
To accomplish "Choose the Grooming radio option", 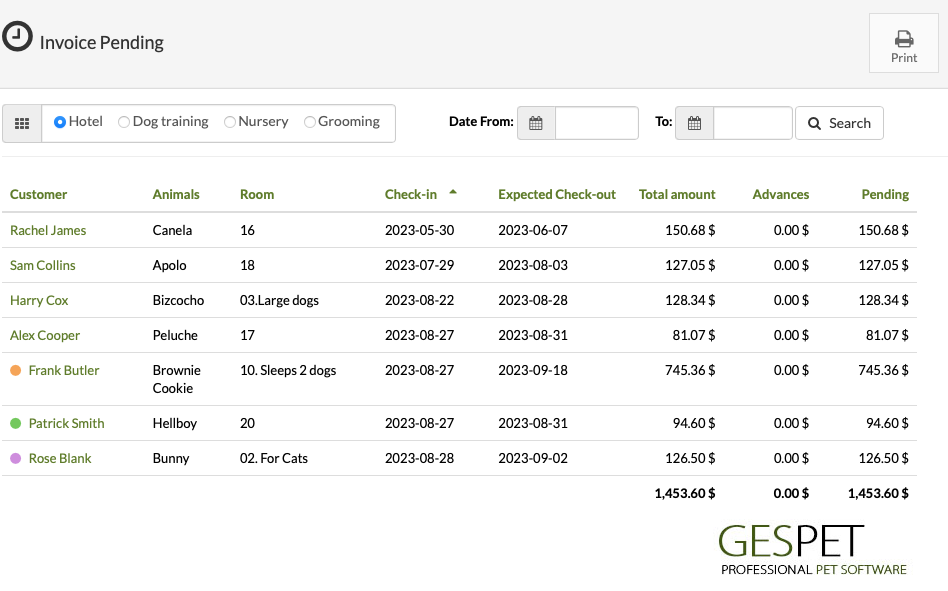I will click(310, 122).
